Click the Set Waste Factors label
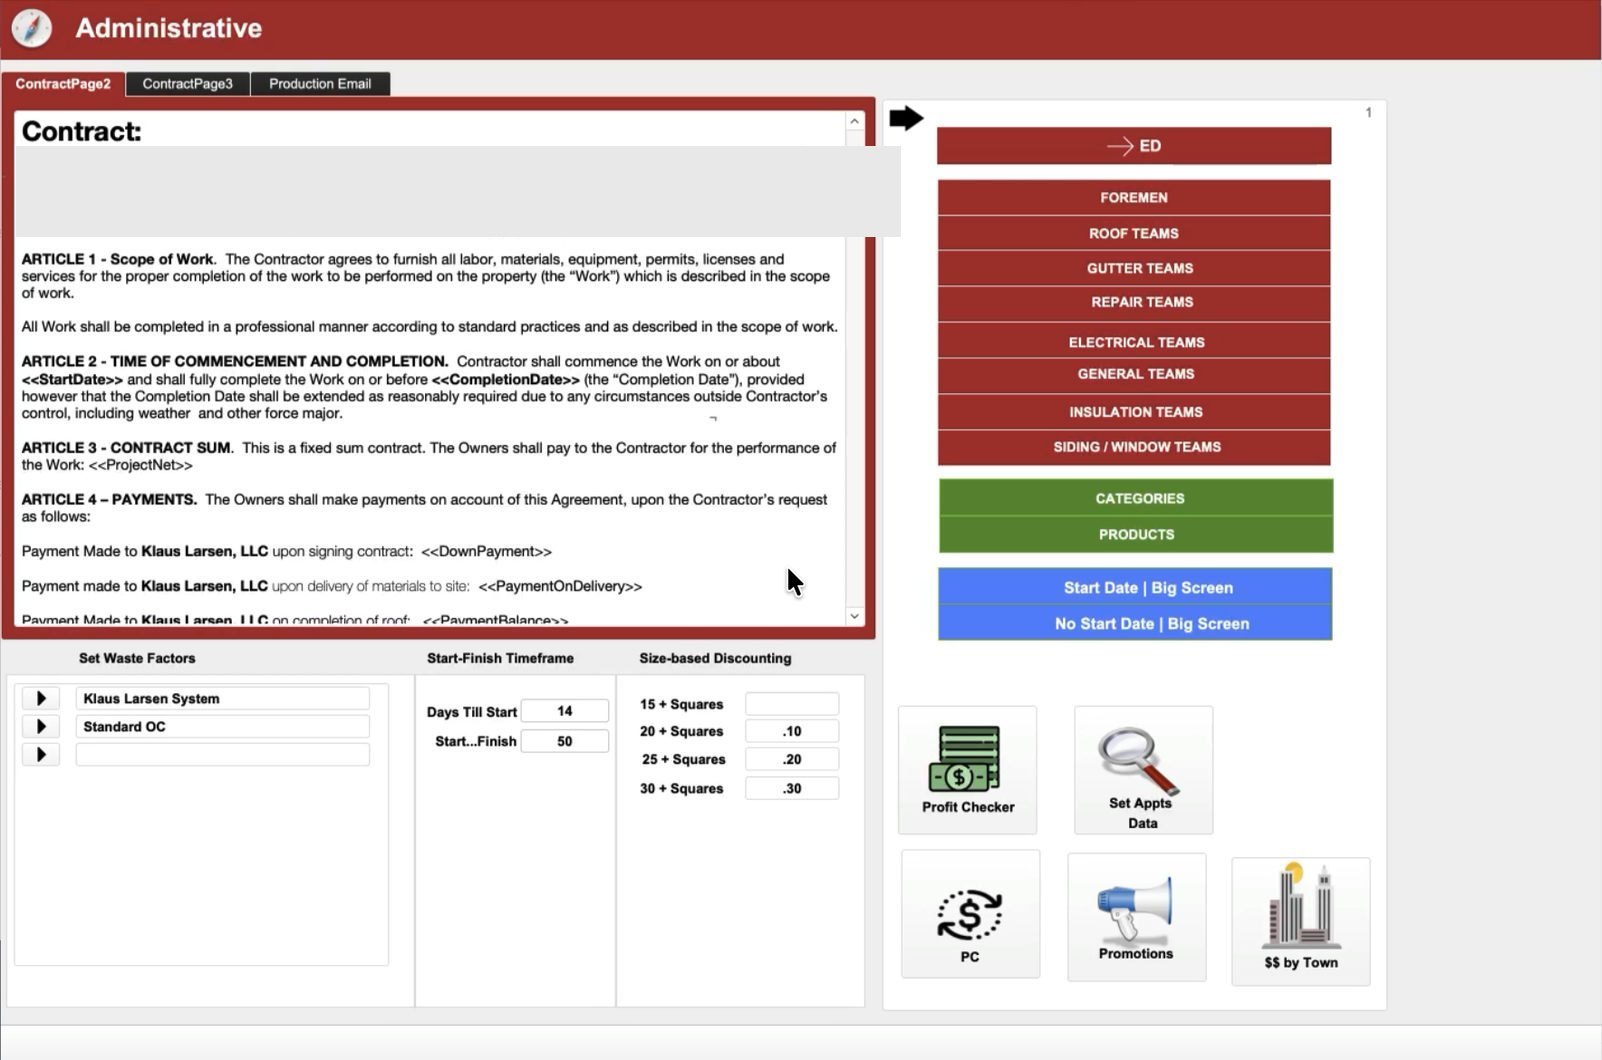1602x1060 pixels. point(137,658)
